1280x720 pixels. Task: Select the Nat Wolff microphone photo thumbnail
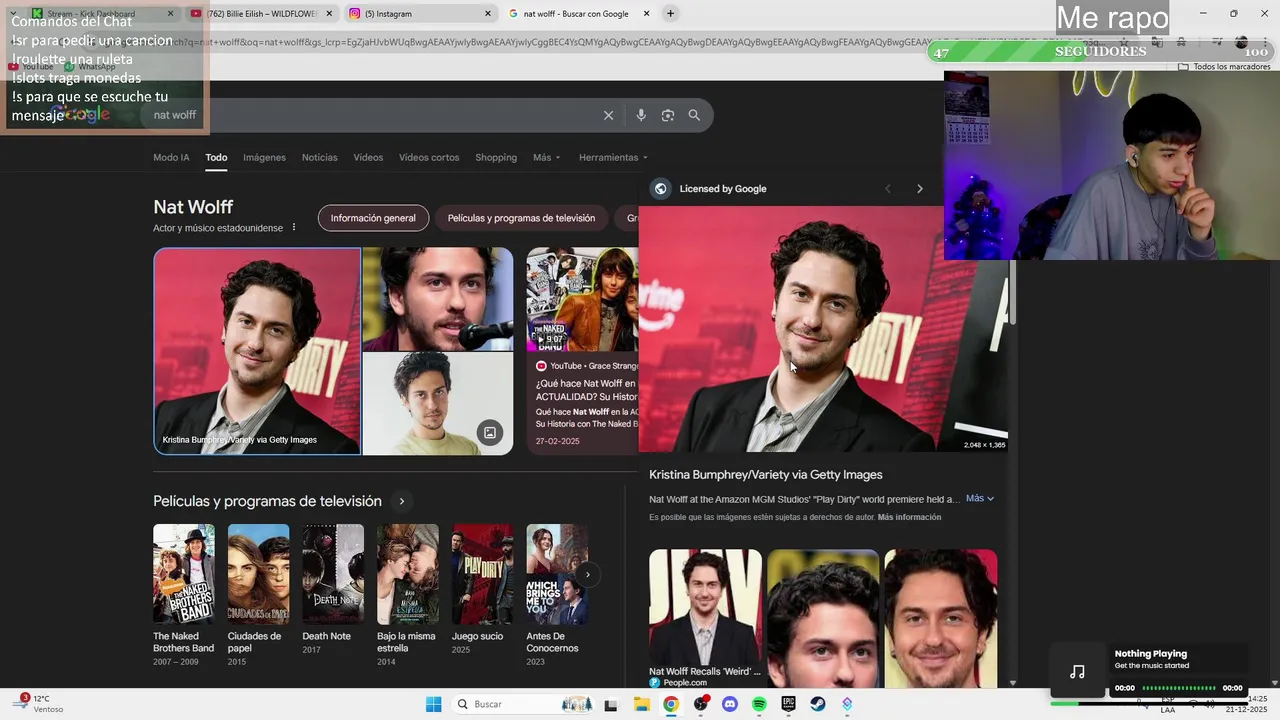(x=438, y=299)
